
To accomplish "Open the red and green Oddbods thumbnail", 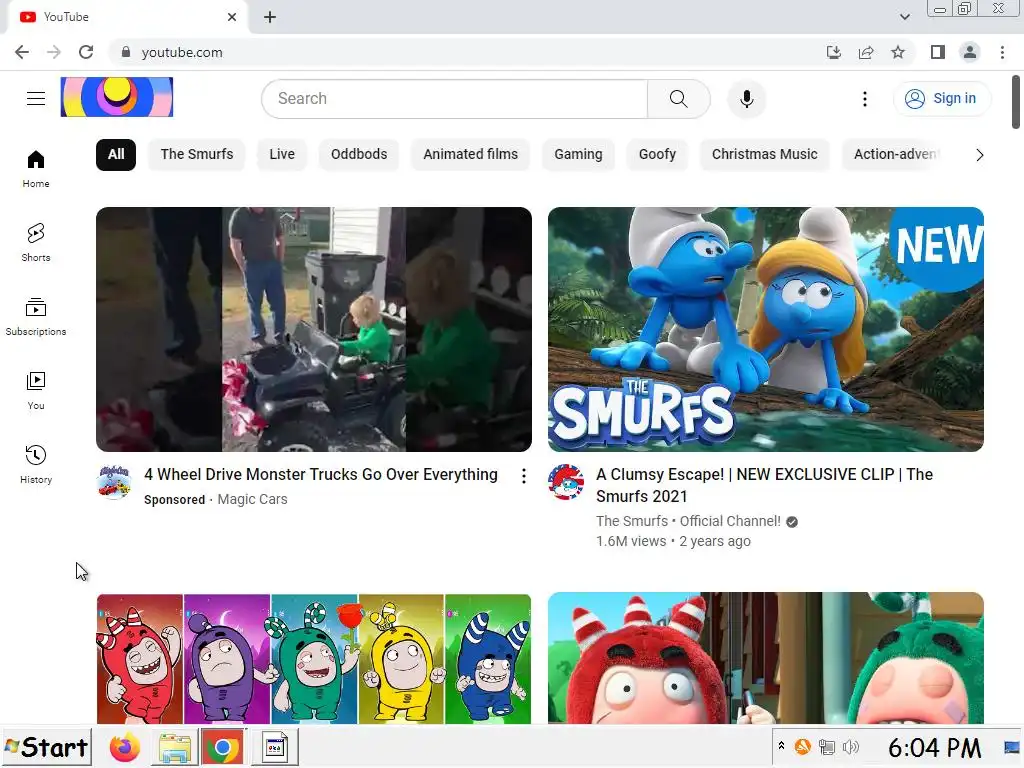I will 766,658.
